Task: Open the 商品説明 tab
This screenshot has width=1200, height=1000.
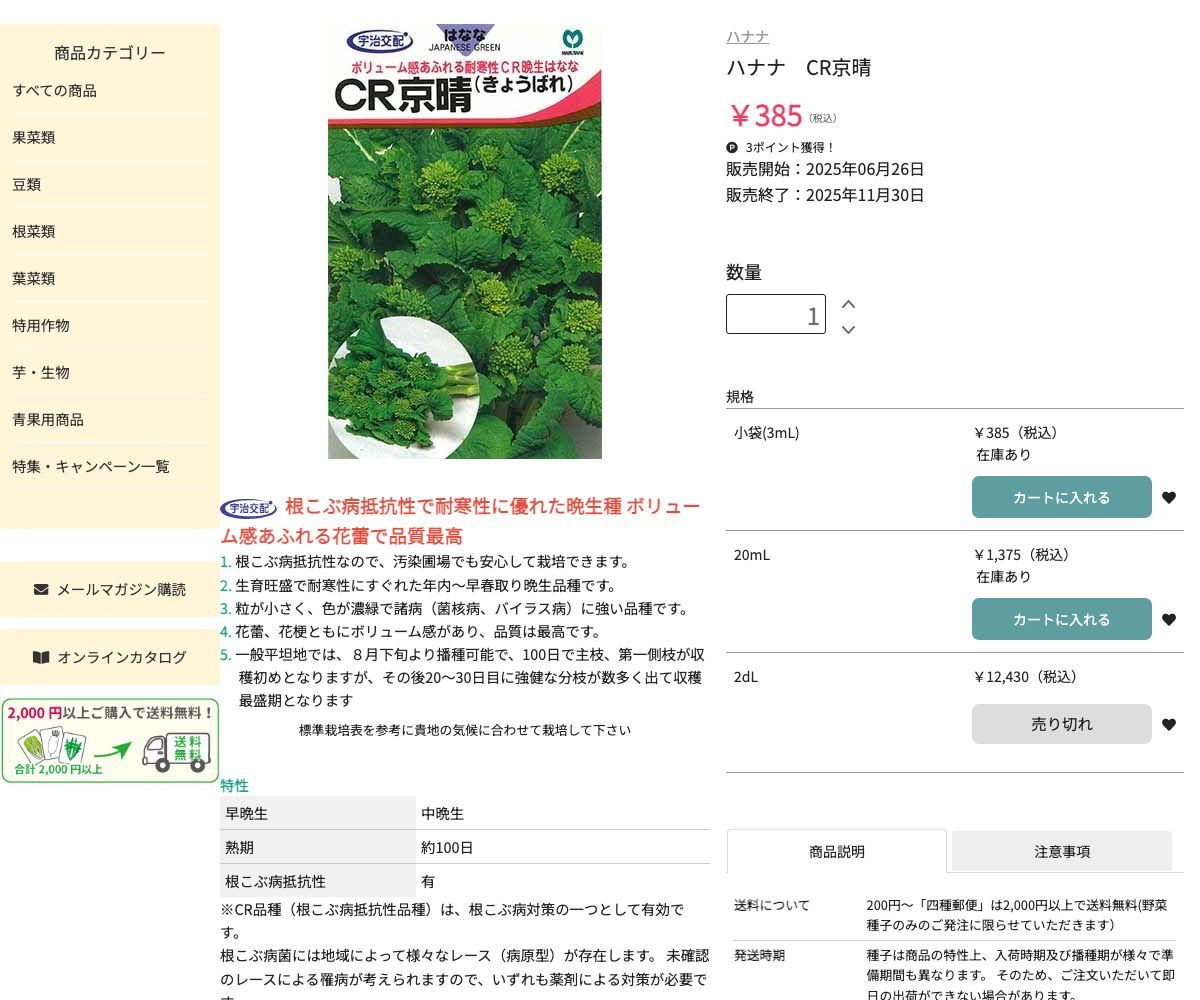Action: [x=837, y=851]
